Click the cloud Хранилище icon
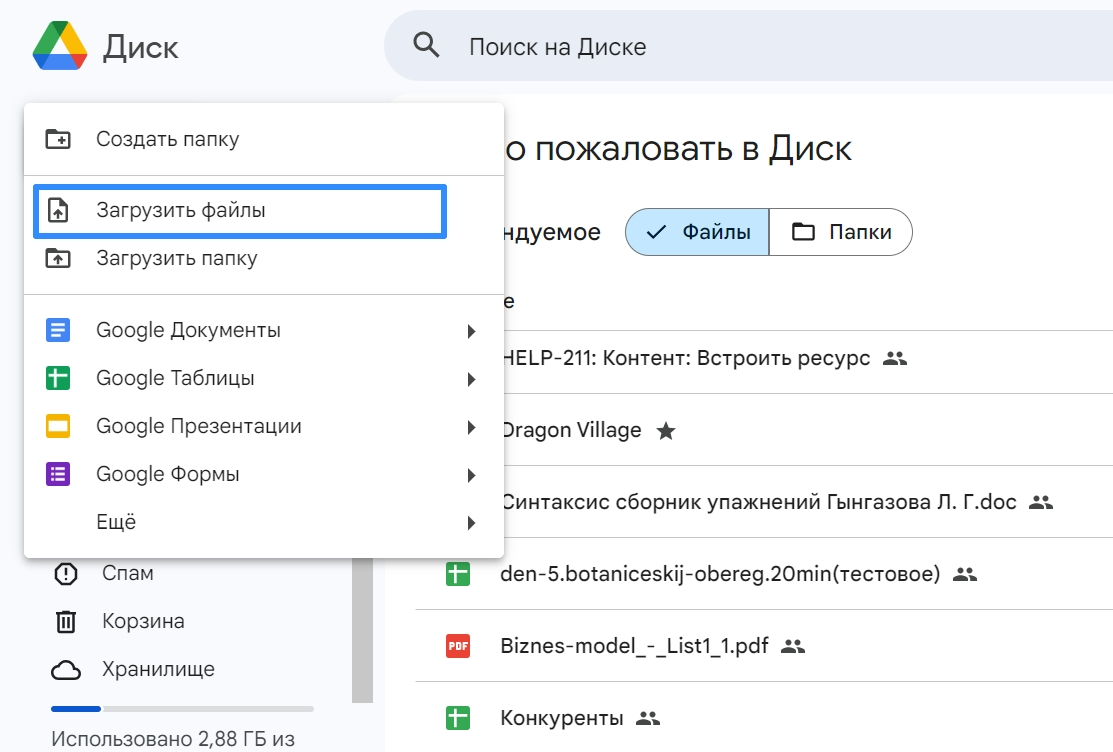1113x752 pixels. tap(66, 669)
